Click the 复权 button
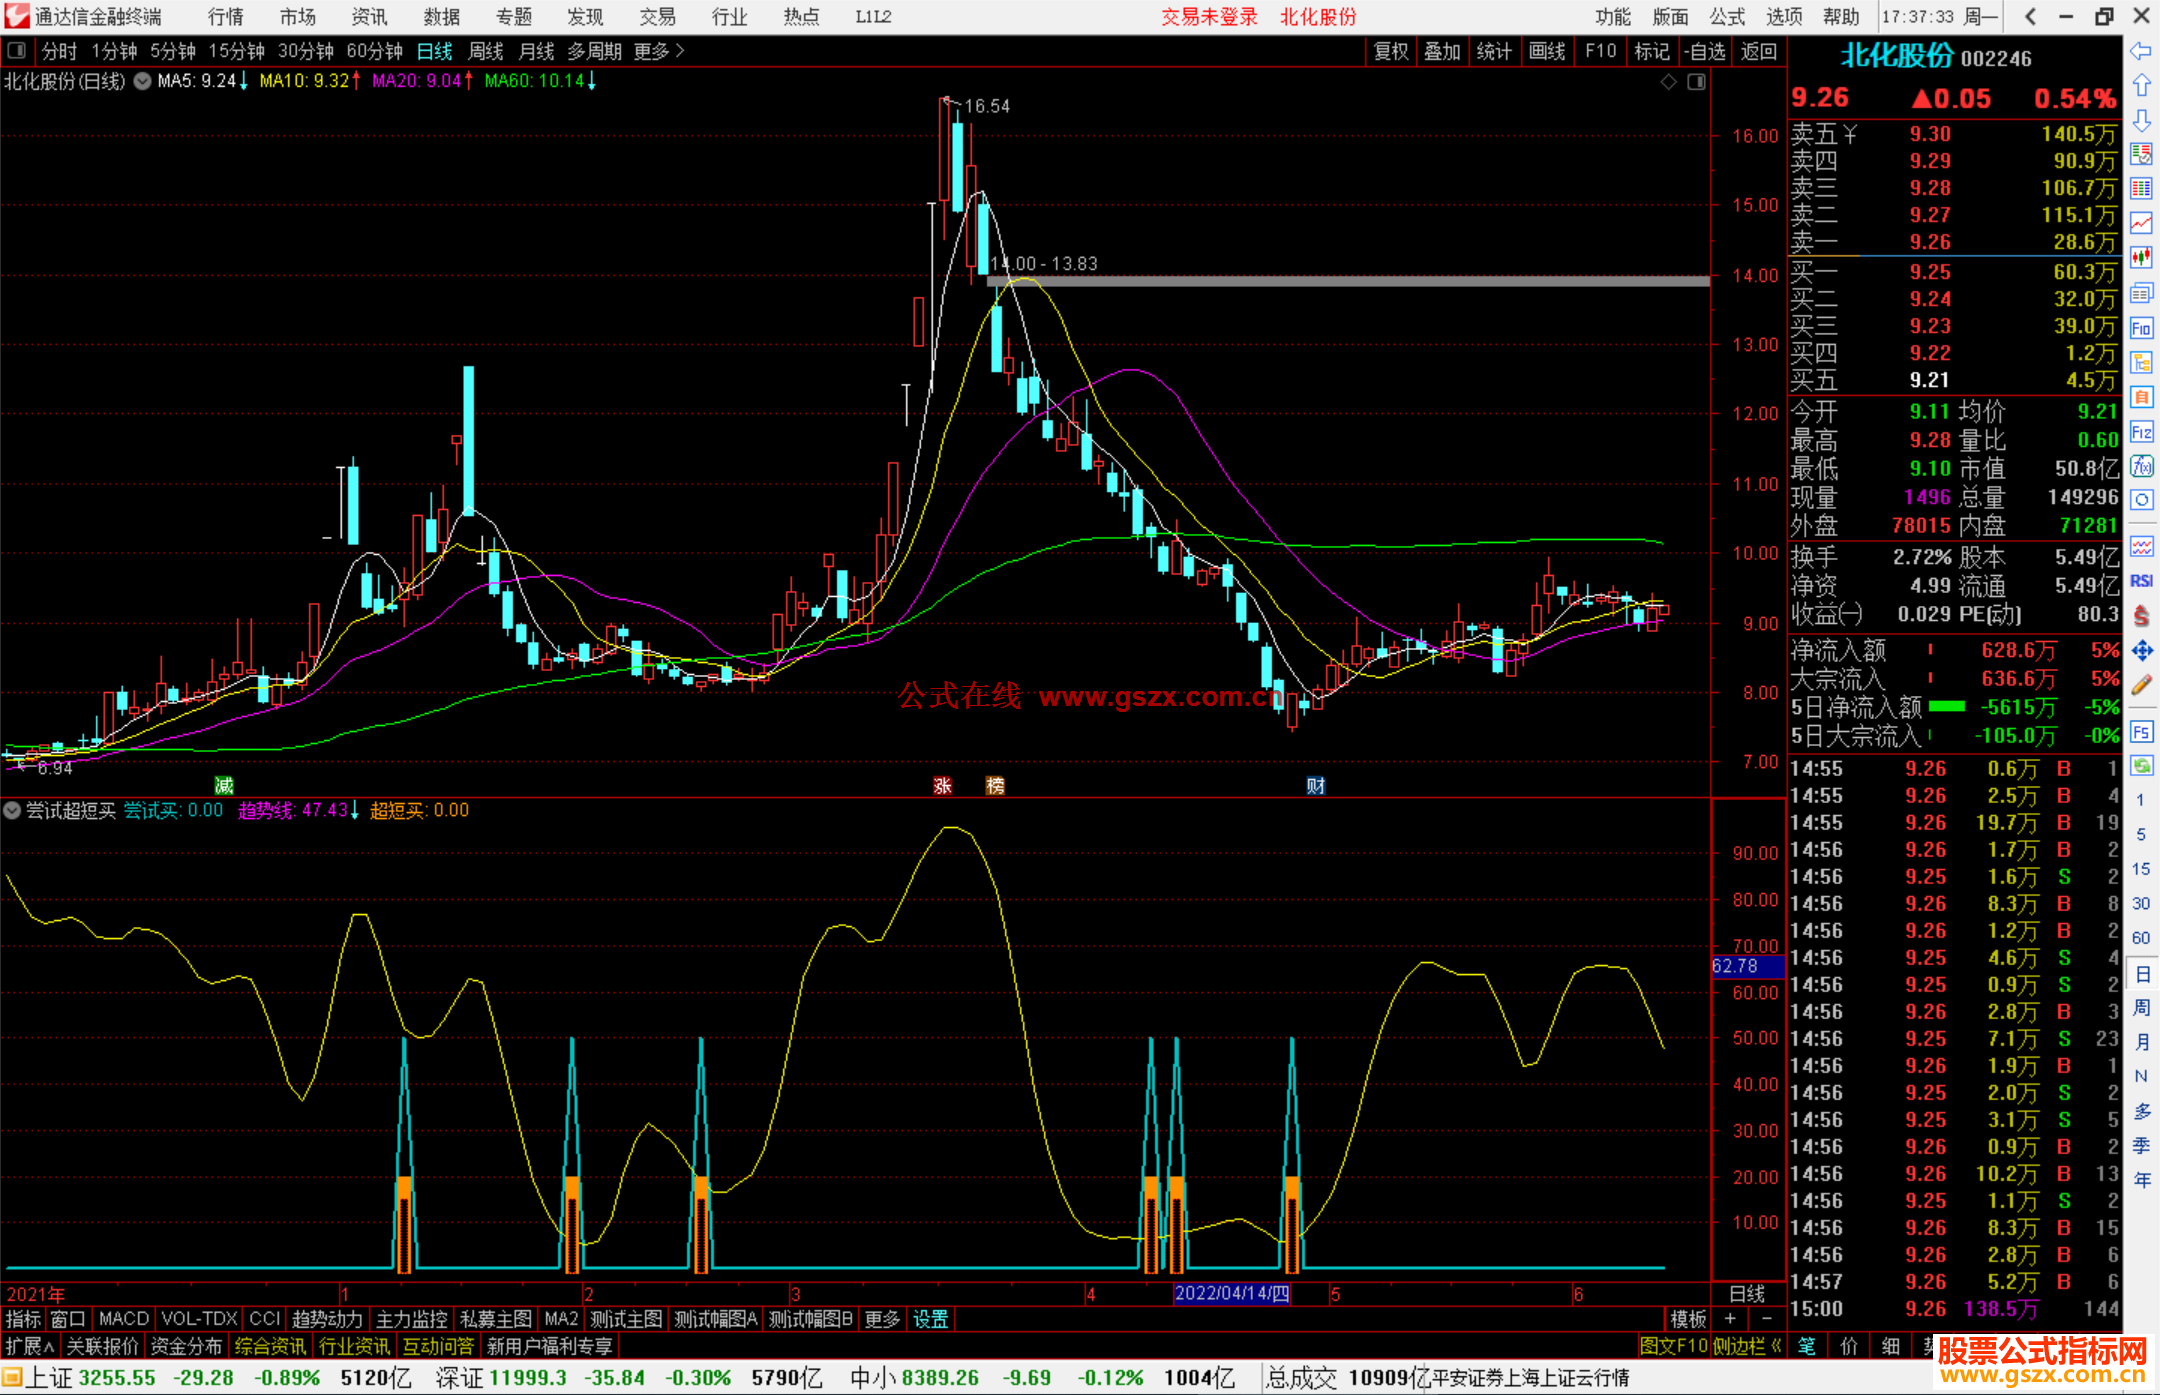The image size is (2160, 1395). [1391, 51]
